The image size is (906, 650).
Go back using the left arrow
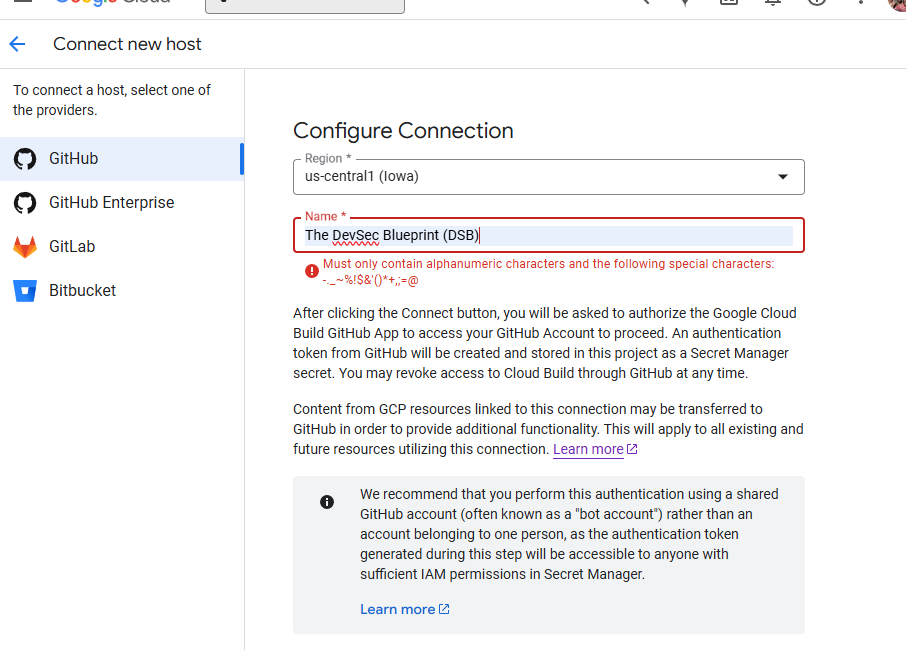(x=17, y=44)
